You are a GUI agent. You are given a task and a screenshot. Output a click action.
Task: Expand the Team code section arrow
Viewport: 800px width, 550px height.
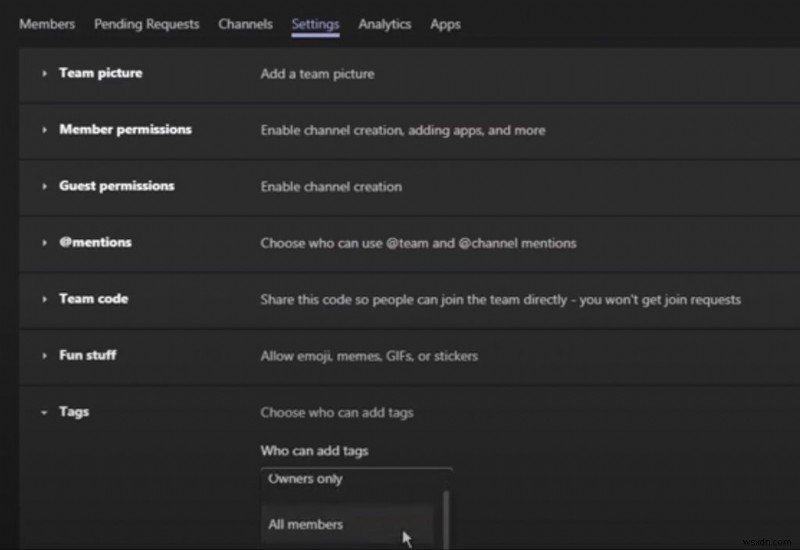[x=44, y=299]
